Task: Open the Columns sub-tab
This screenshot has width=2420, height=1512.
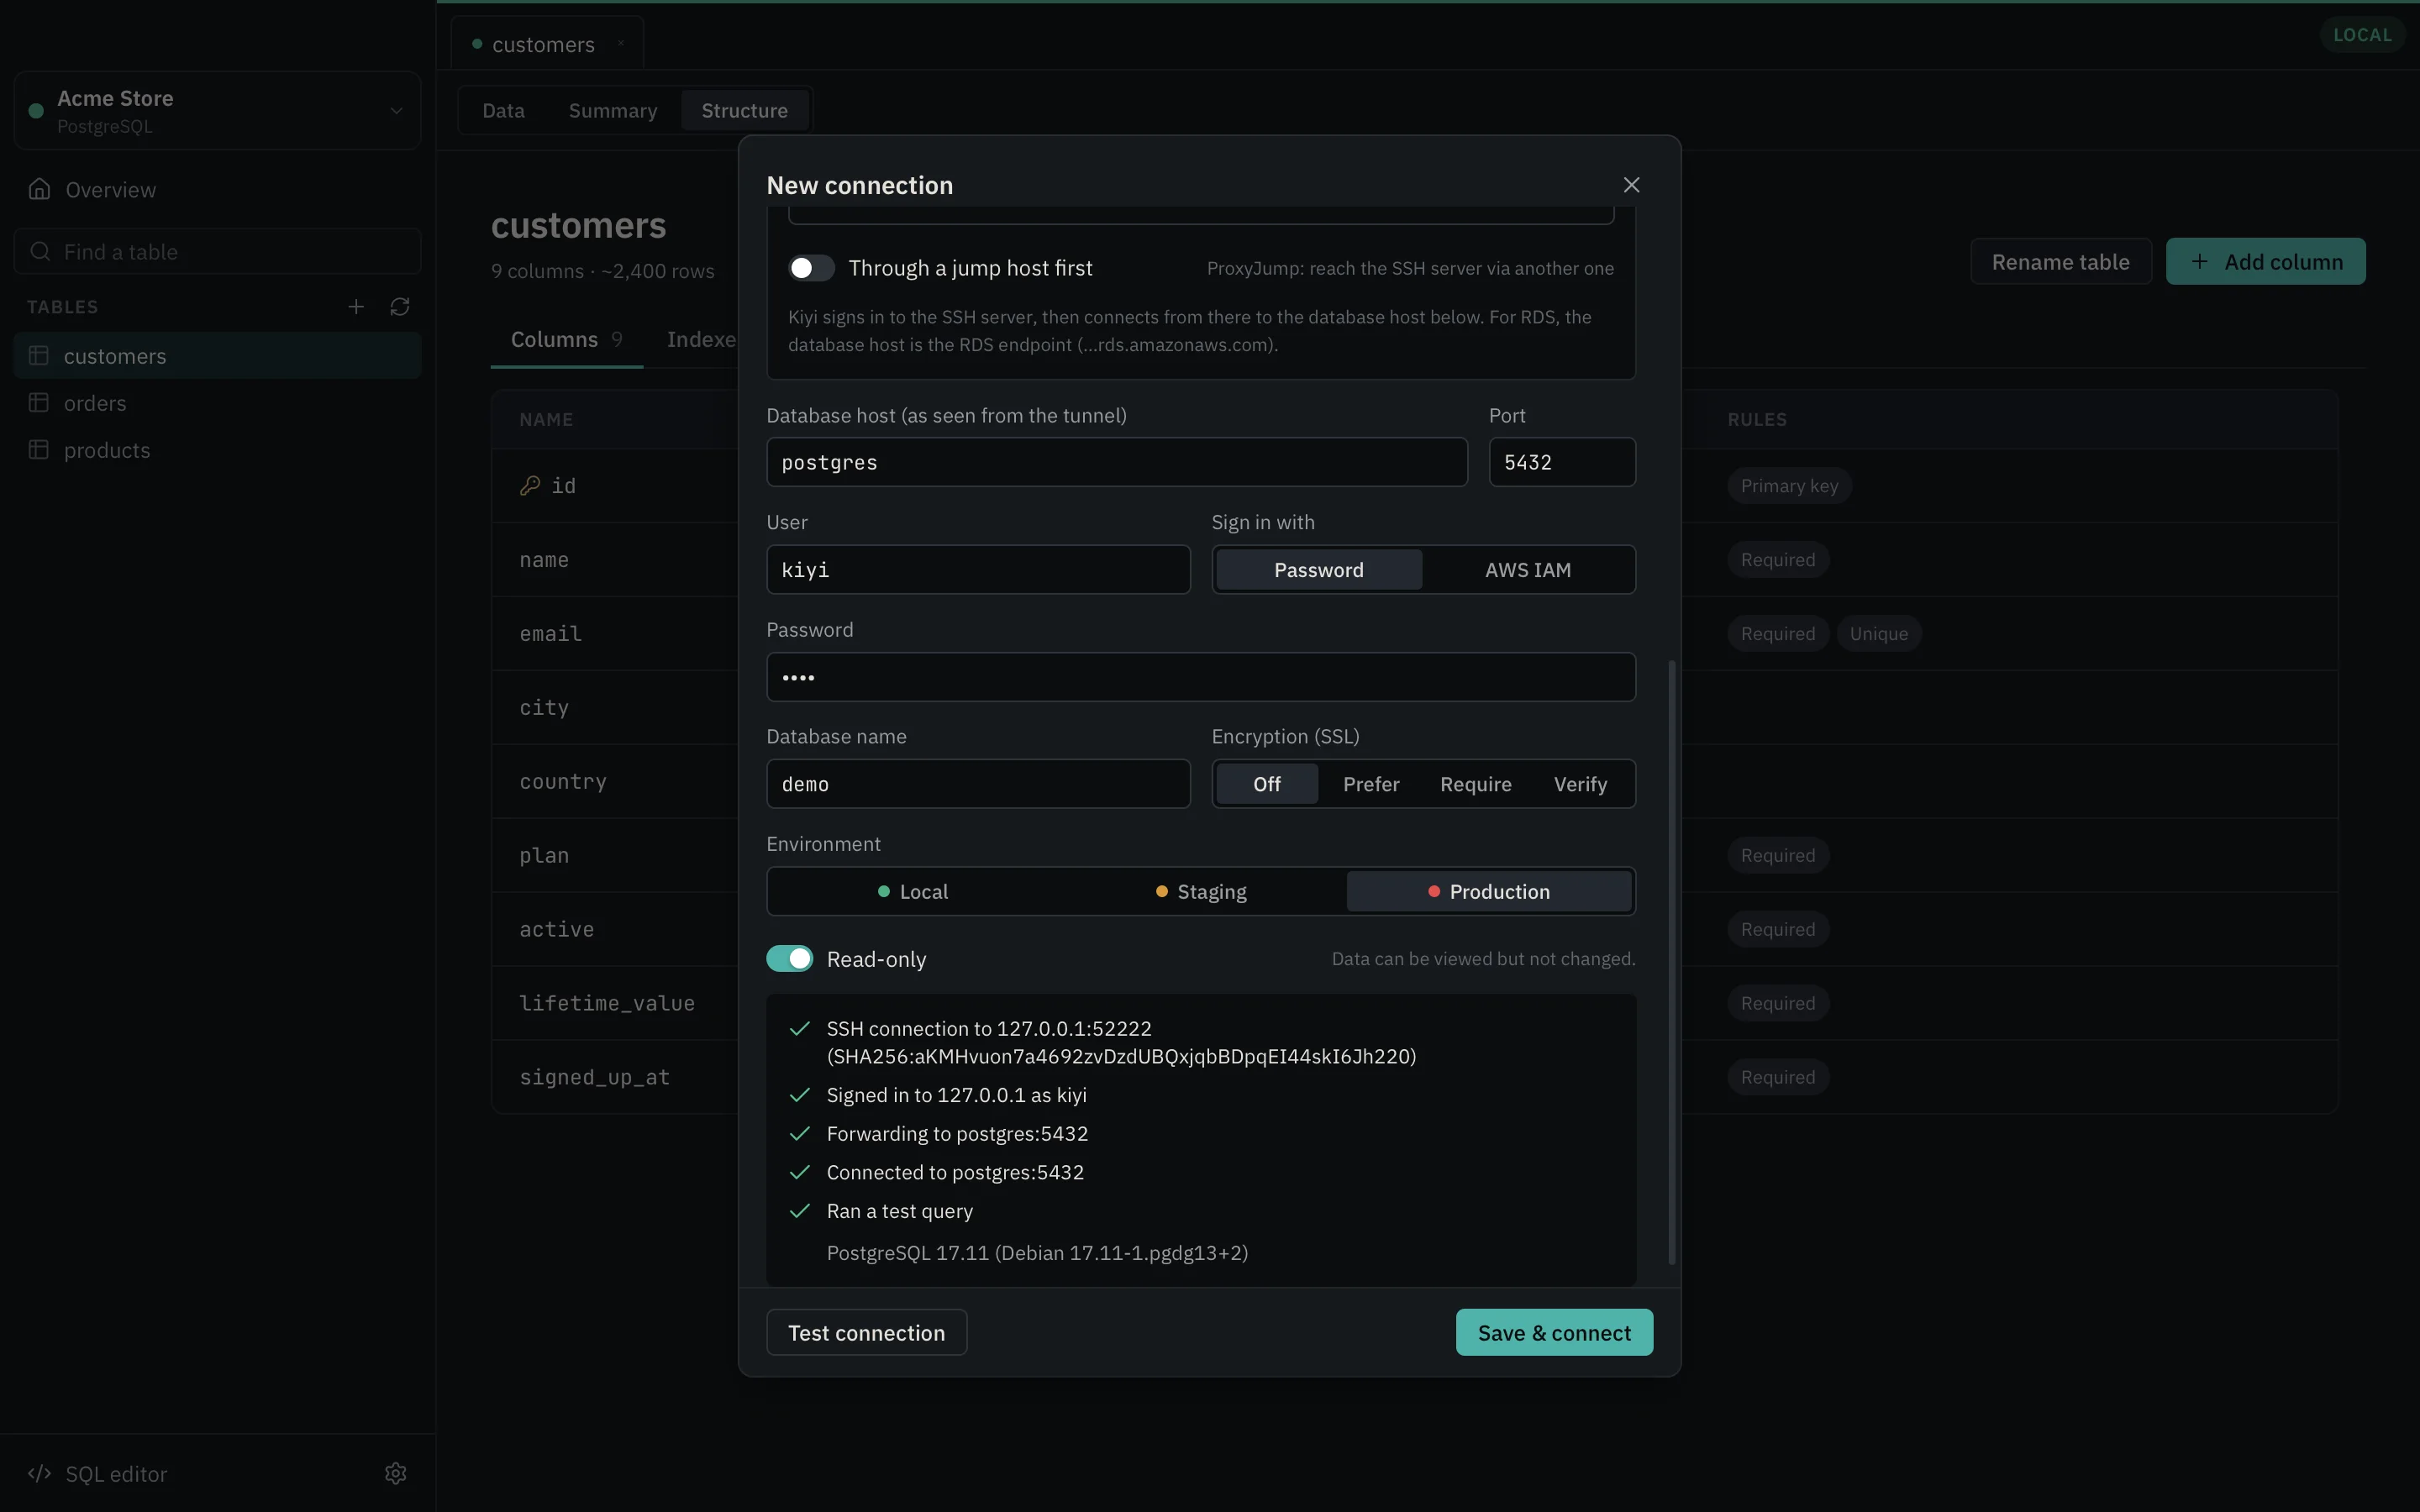Action: coord(566,340)
